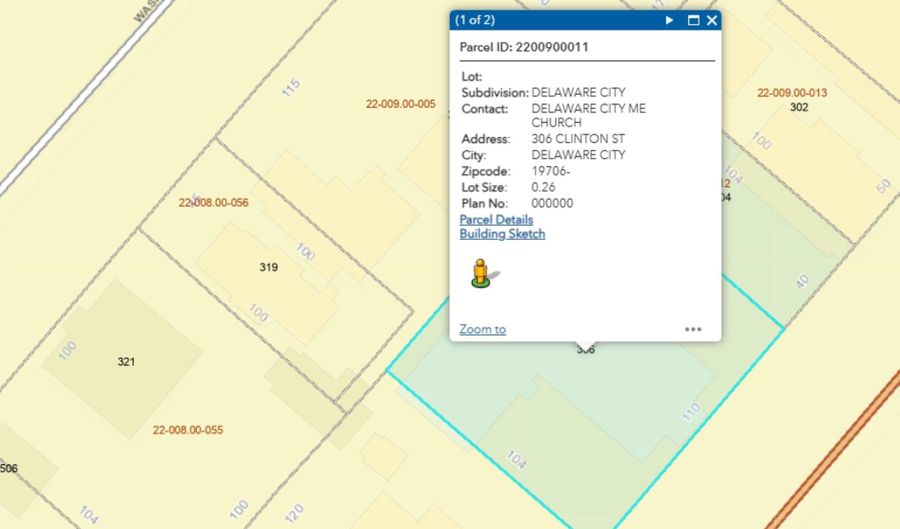This screenshot has height=529, width=900.
Task: Click the 110 dimension label on highlighted parcel
Action: (690, 411)
